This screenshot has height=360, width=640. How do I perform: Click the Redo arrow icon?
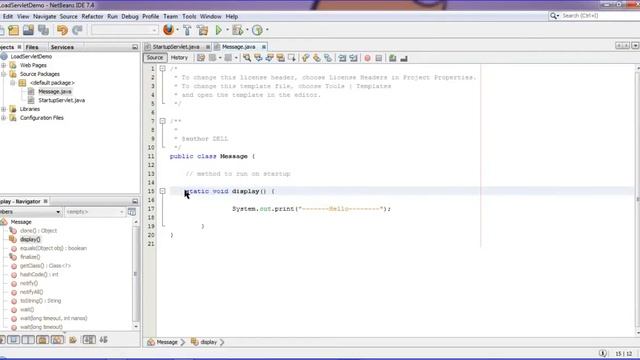tap(77, 30)
